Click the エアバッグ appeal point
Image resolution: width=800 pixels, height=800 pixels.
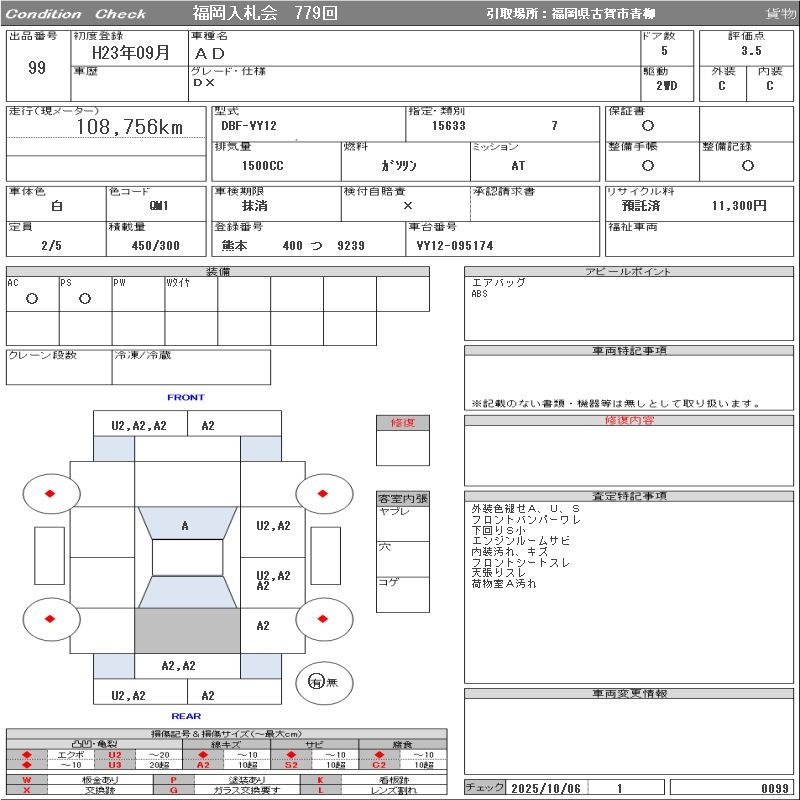(498, 282)
